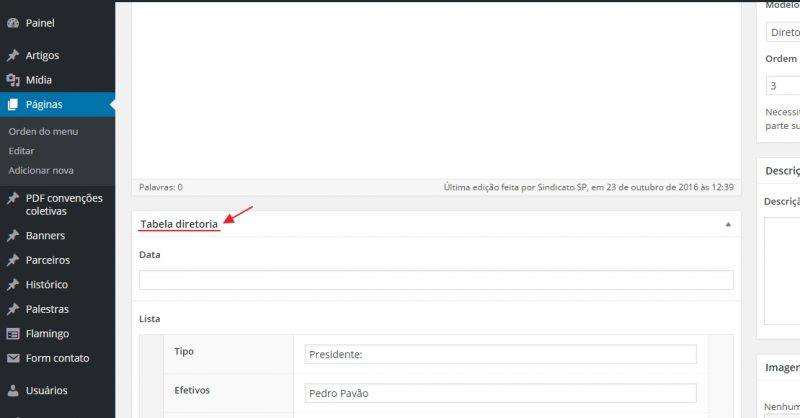Open the Modelo dropdown in sidebar
The width and height of the screenshot is (800, 418).
click(x=782, y=32)
